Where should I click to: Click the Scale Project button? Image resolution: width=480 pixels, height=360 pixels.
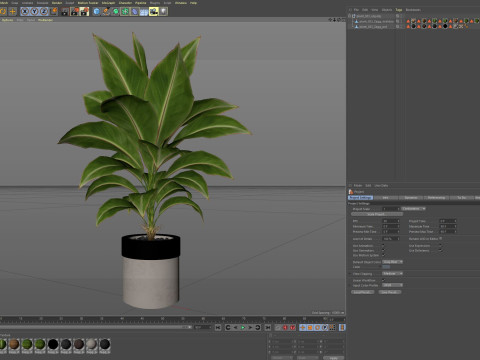point(377,214)
